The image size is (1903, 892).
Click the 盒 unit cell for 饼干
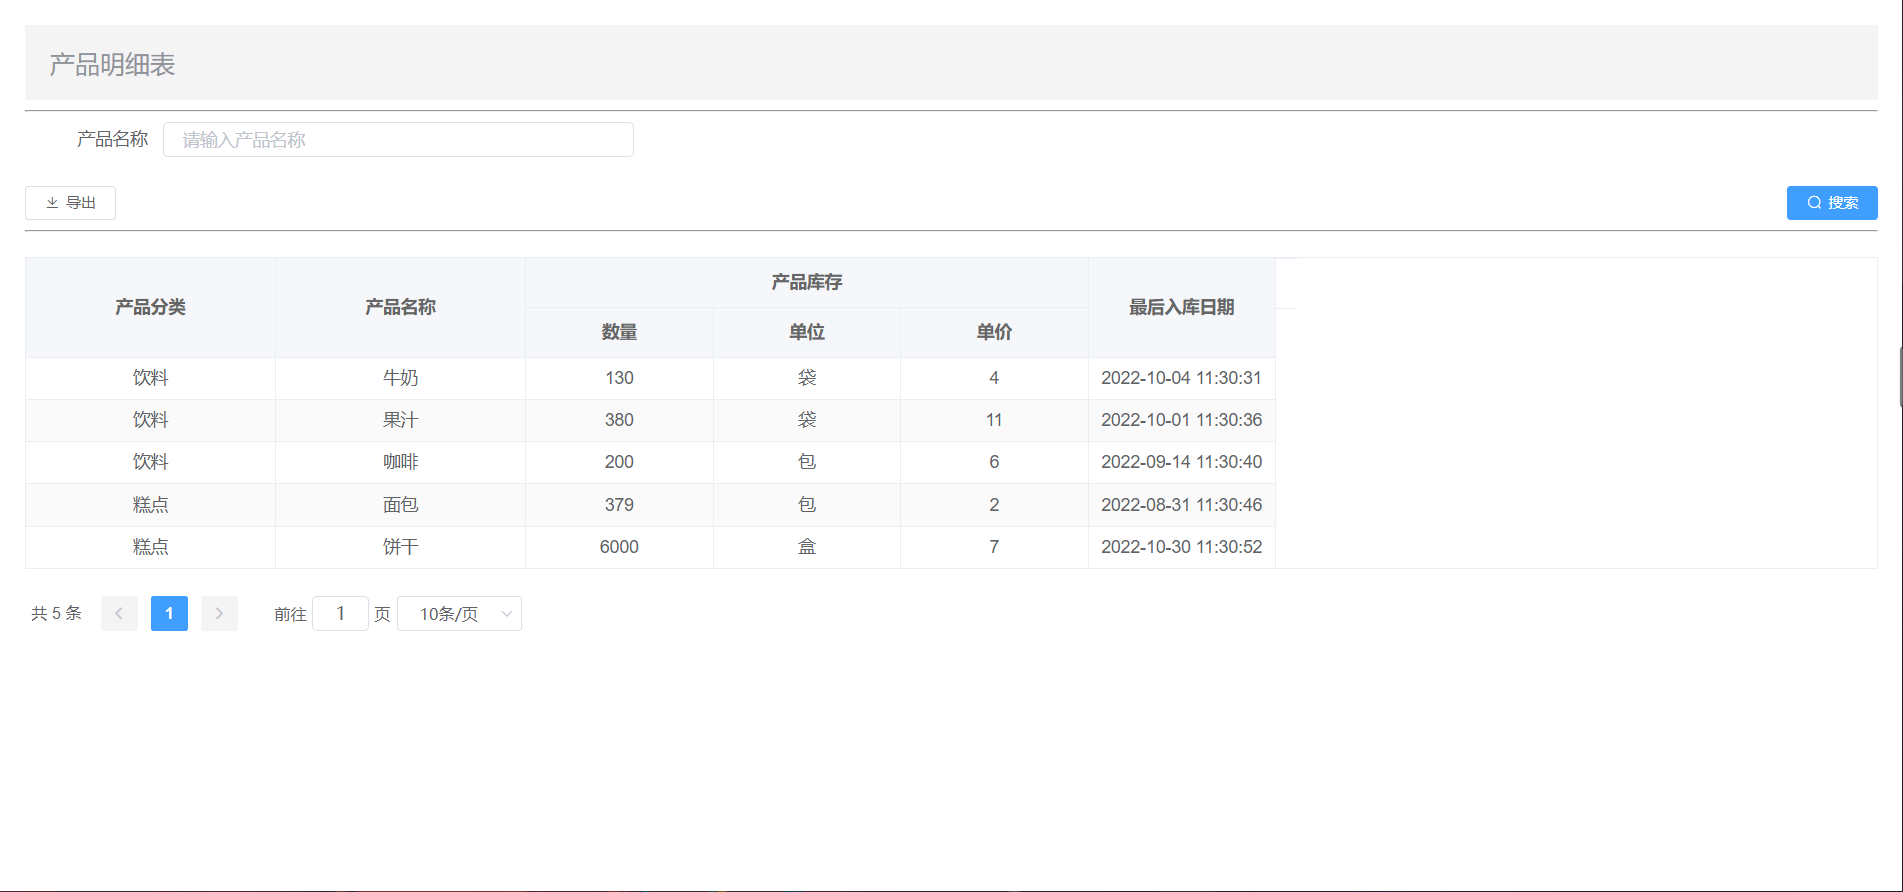tap(807, 547)
